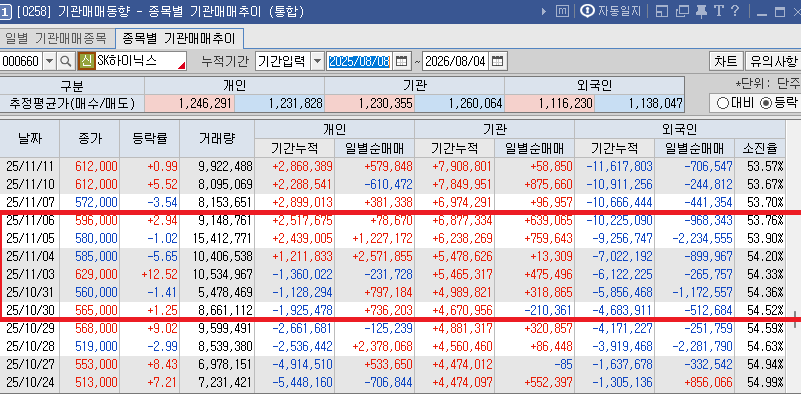Click the title bar play arrow icon
801x394 pixels.
pos(544,11)
